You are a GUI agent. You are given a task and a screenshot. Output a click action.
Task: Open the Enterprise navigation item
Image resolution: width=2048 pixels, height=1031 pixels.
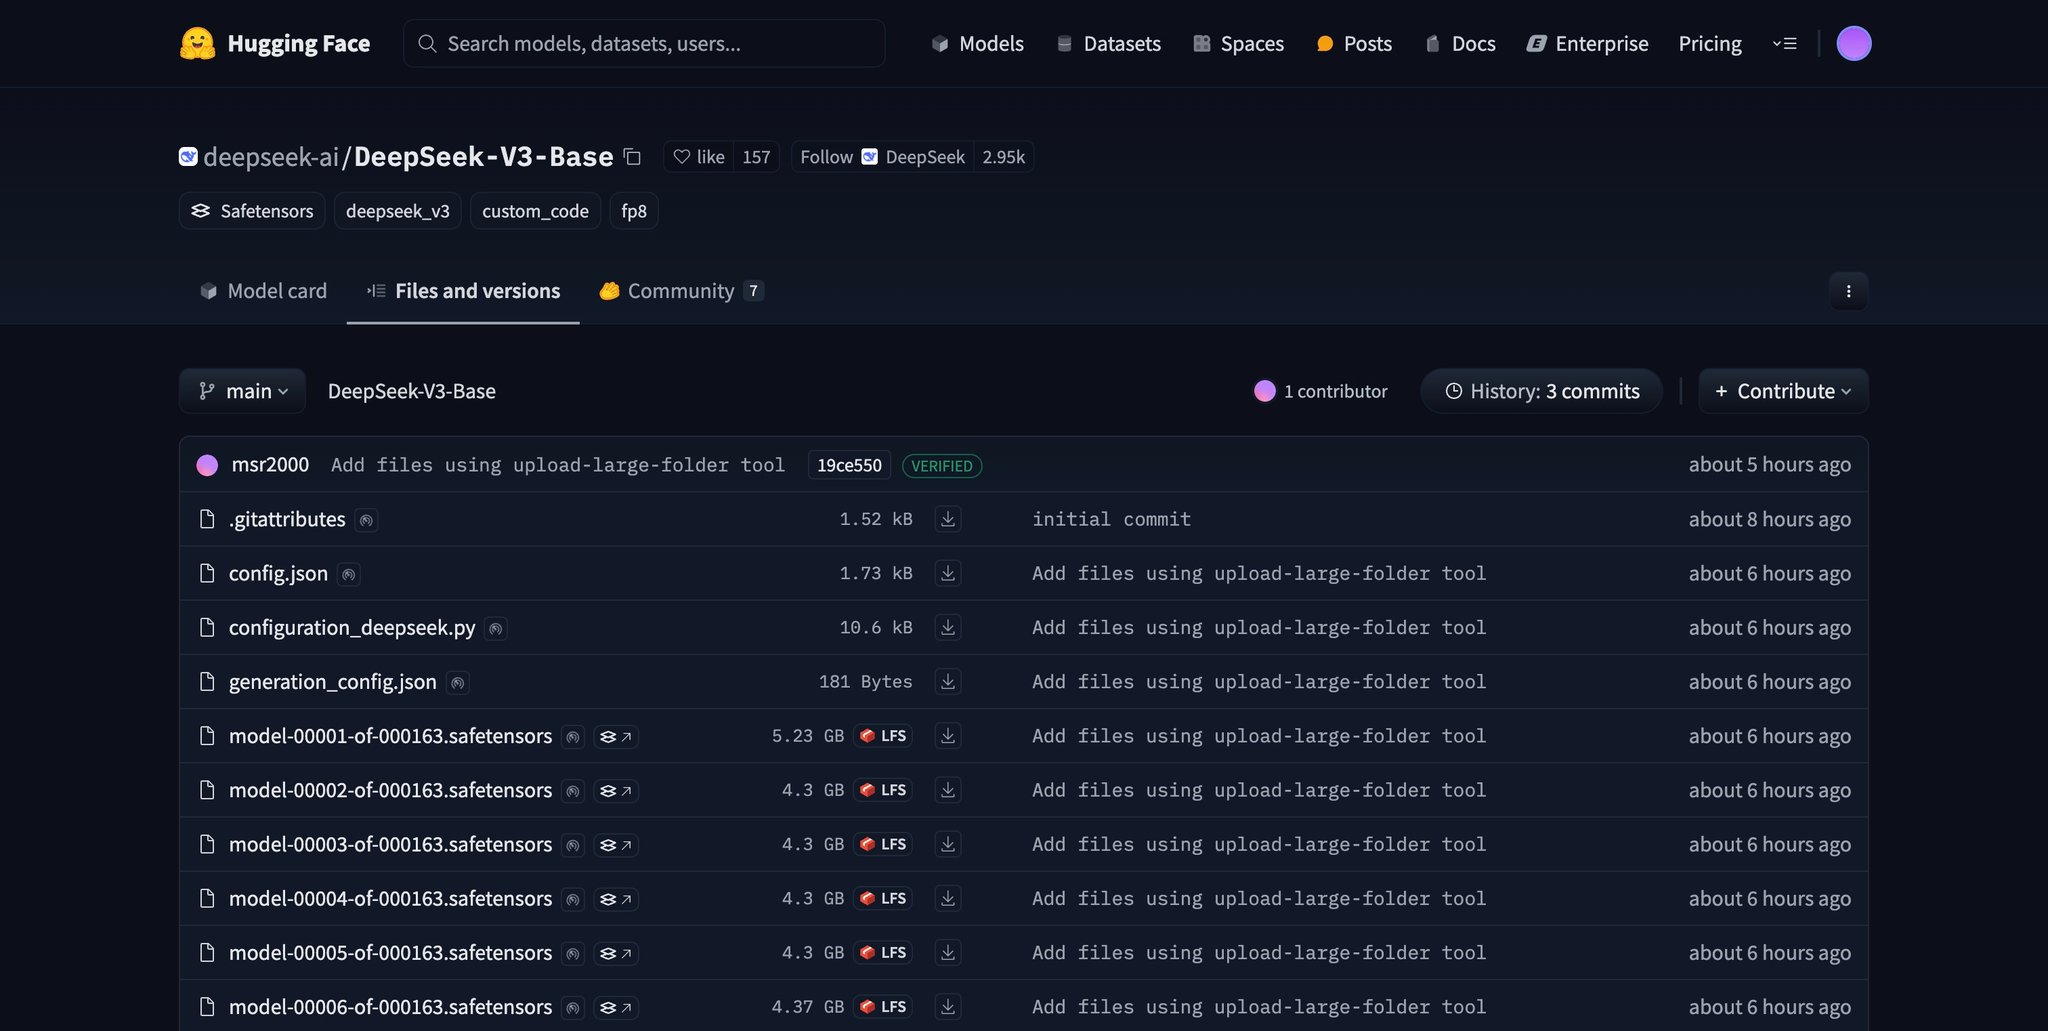pos(1587,43)
